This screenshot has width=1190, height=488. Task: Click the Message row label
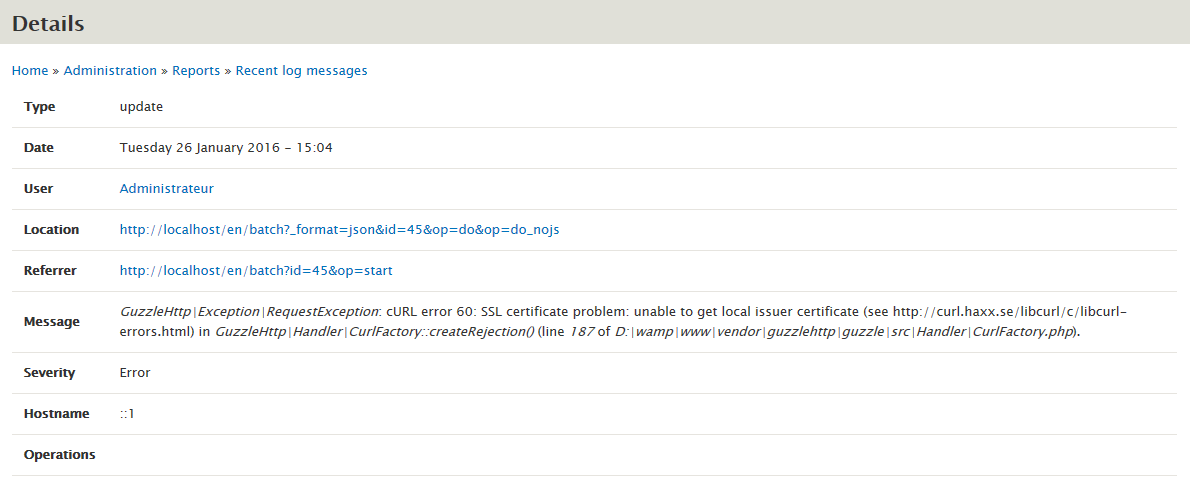52,322
